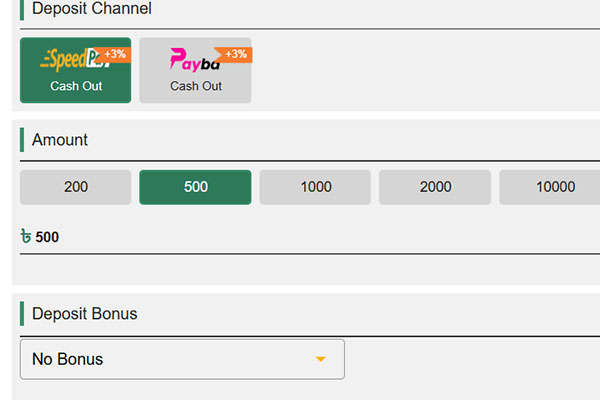Pick the 1000 amount option
This screenshot has height=400, width=600.
(315, 187)
